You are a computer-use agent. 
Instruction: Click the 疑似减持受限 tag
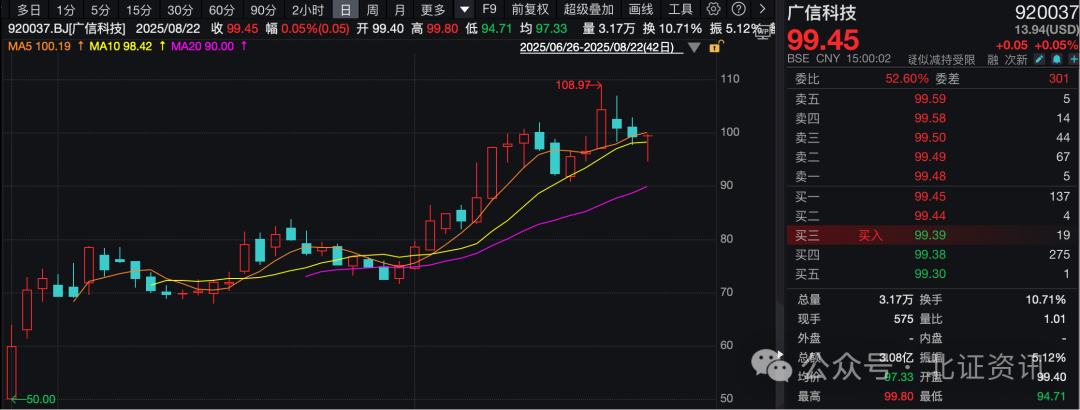(942, 60)
